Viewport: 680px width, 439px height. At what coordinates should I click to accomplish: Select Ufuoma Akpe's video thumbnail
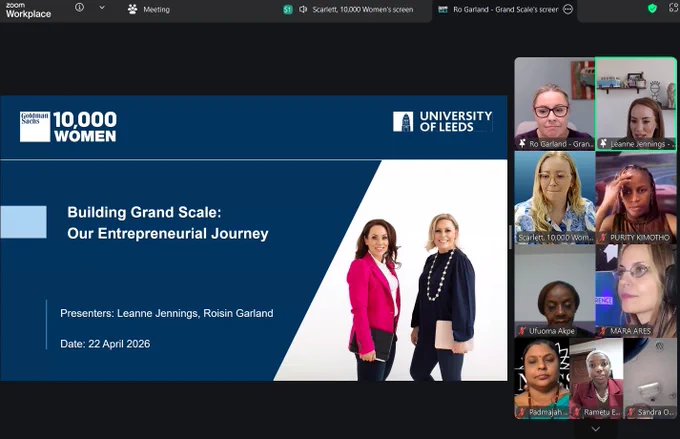point(554,291)
